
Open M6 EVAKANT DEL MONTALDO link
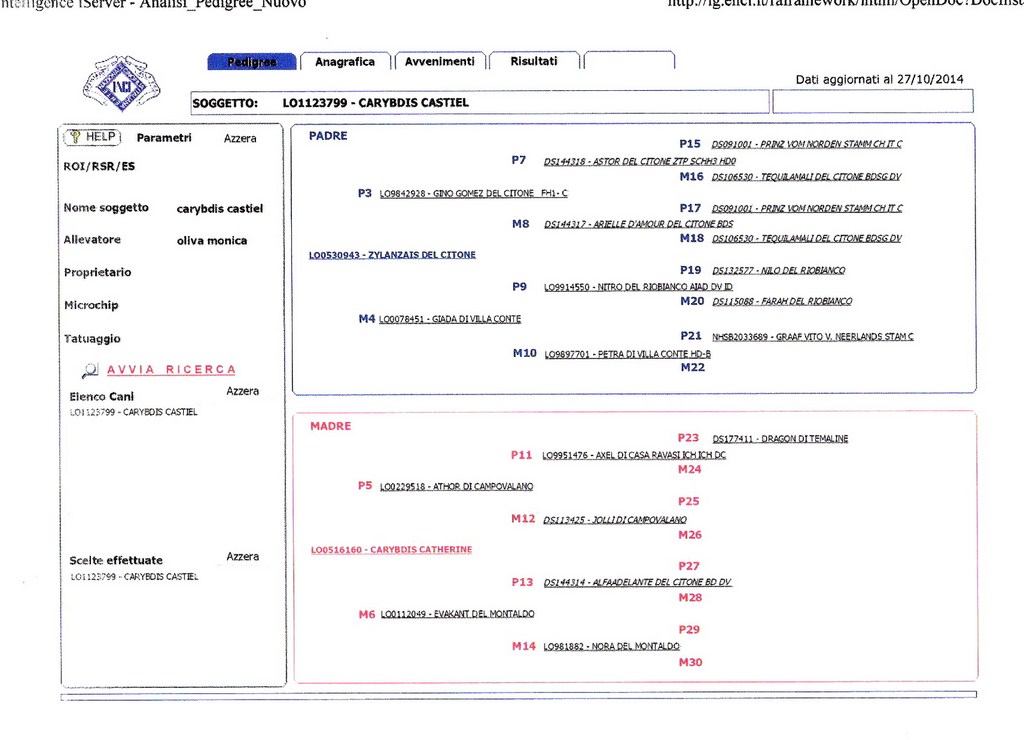457,614
